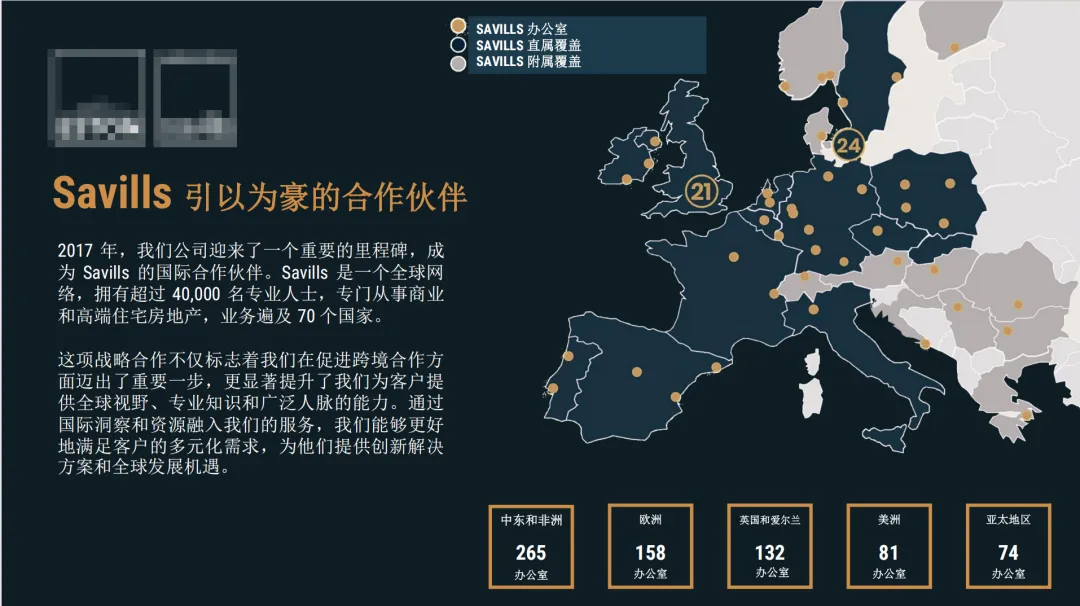
Task: Click the 'SAVILLS 直属覆盖' legend text
Action: (528, 45)
